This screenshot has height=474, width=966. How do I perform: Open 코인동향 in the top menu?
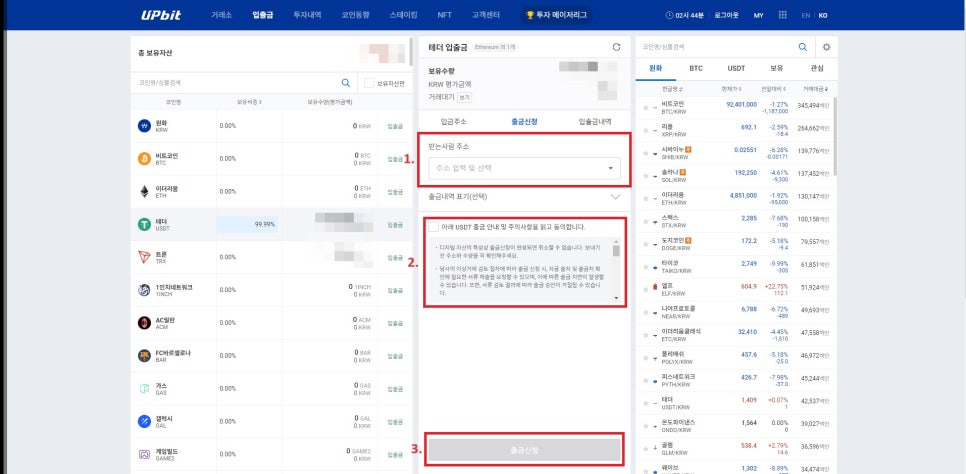coord(355,15)
